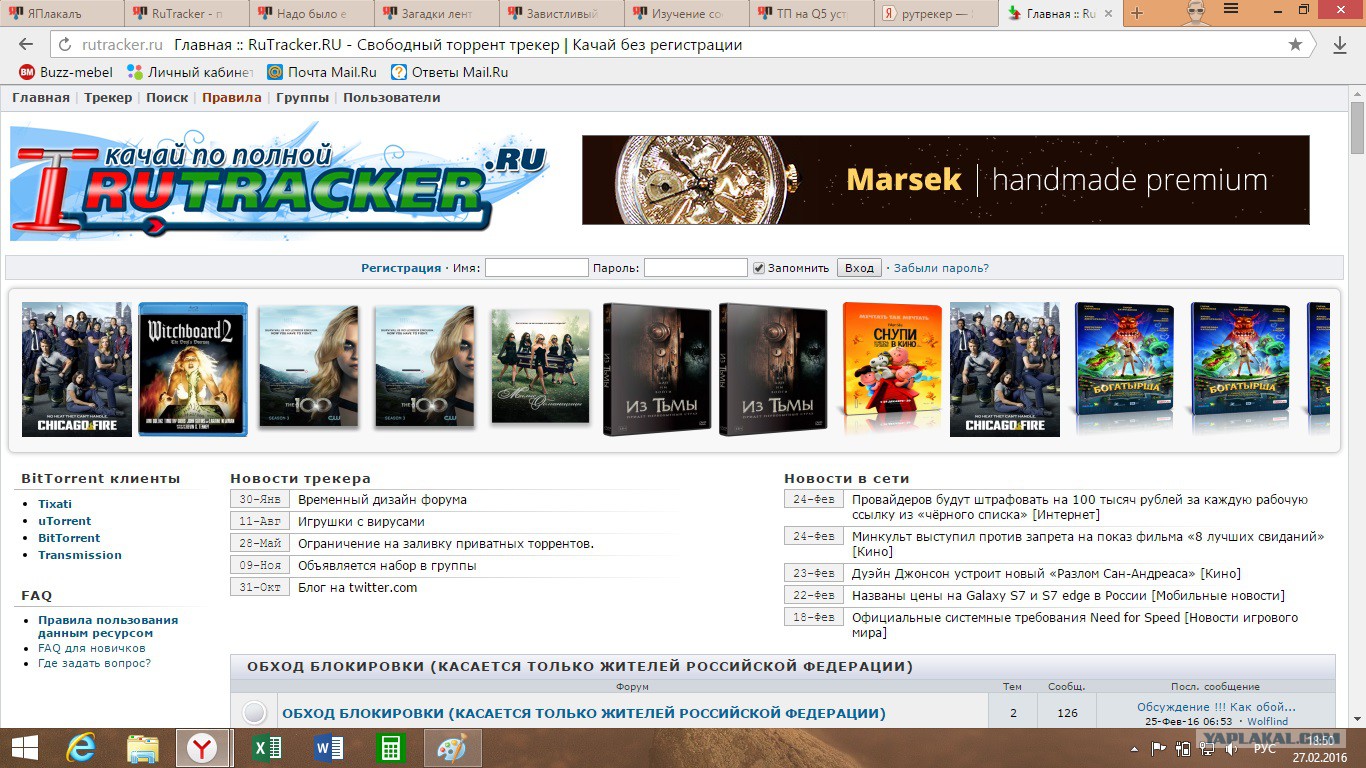The image size is (1366, 768).
Task: Open news Блог на twitter.com
Action: [357, 587]
